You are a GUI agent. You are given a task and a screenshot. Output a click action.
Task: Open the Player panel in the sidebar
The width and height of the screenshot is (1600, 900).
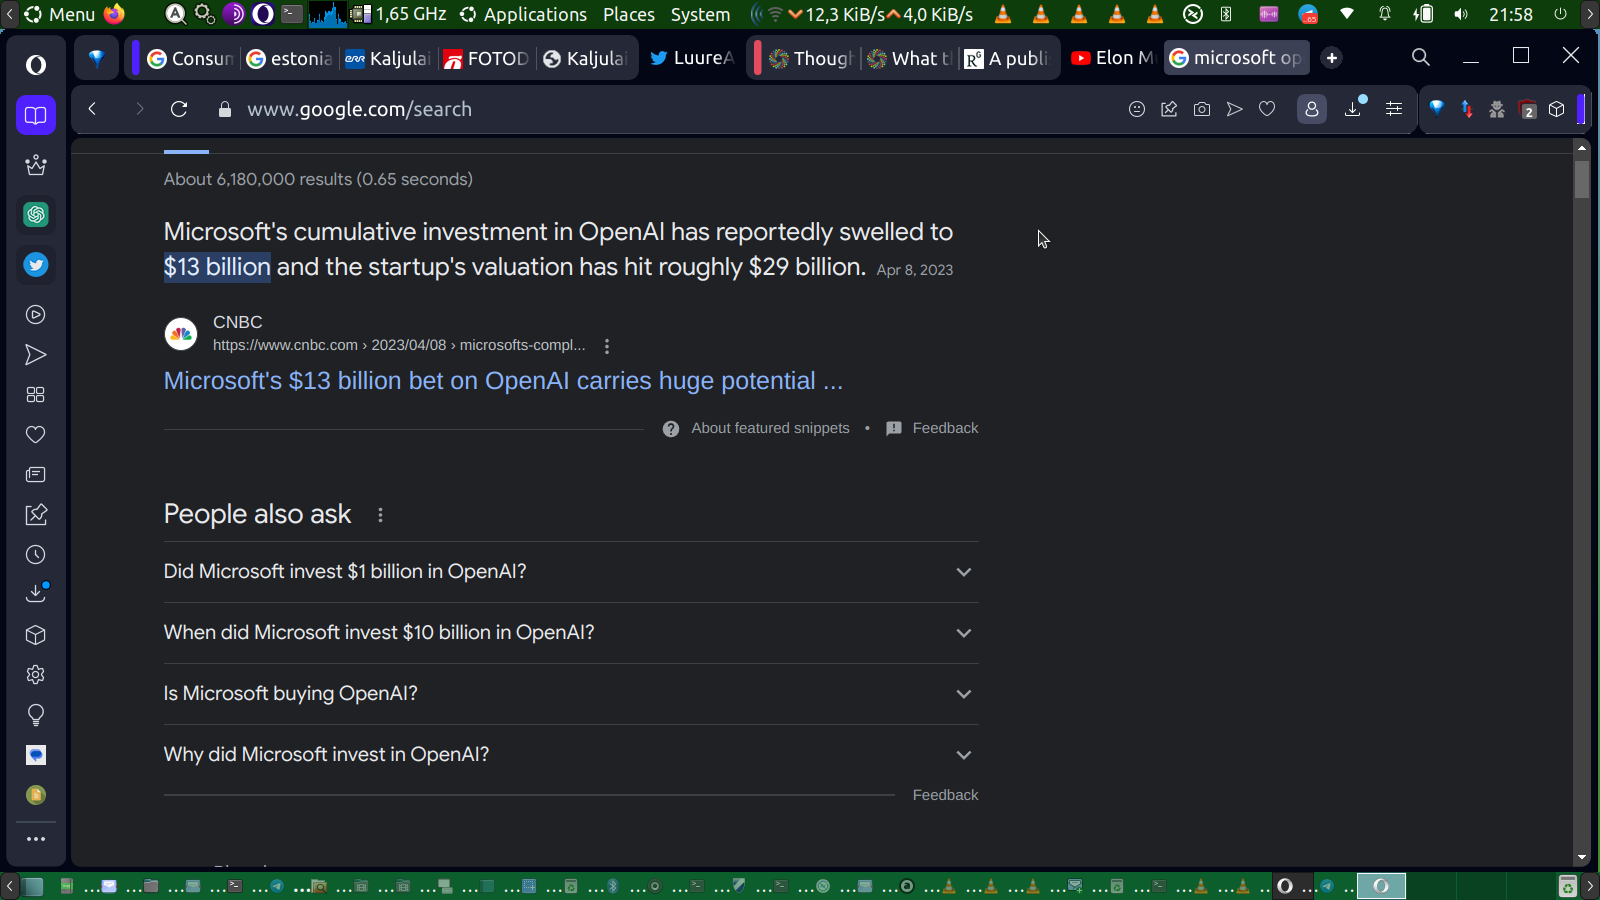click(36, 315)
